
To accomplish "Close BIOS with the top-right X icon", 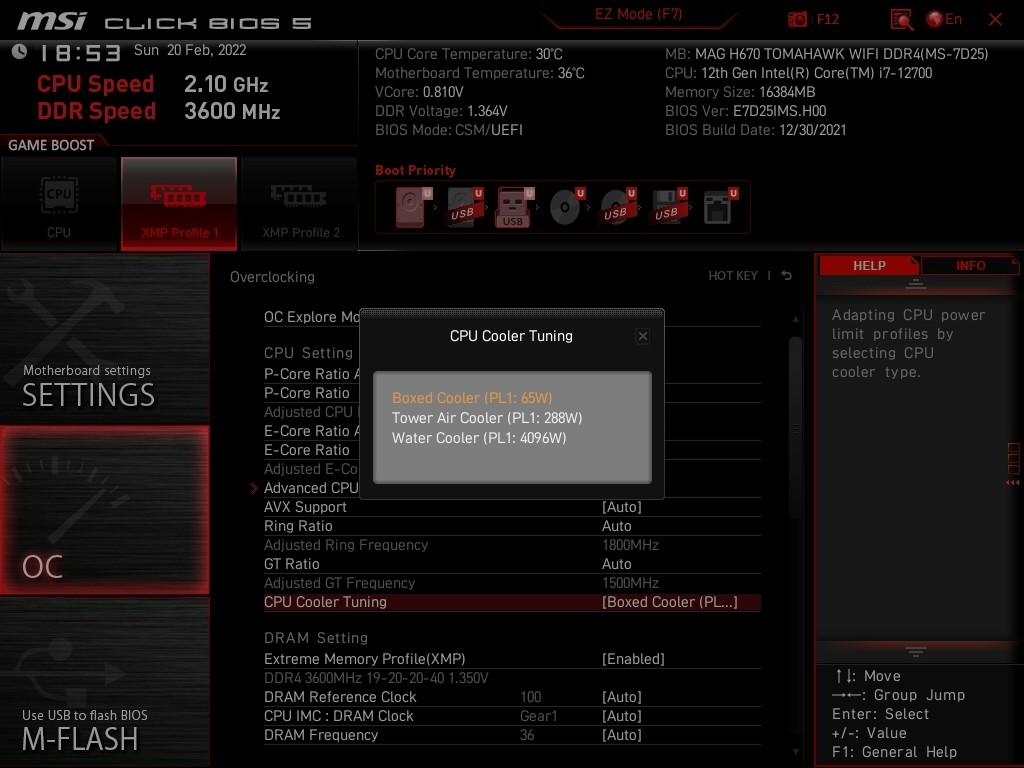I will point(995,20).
